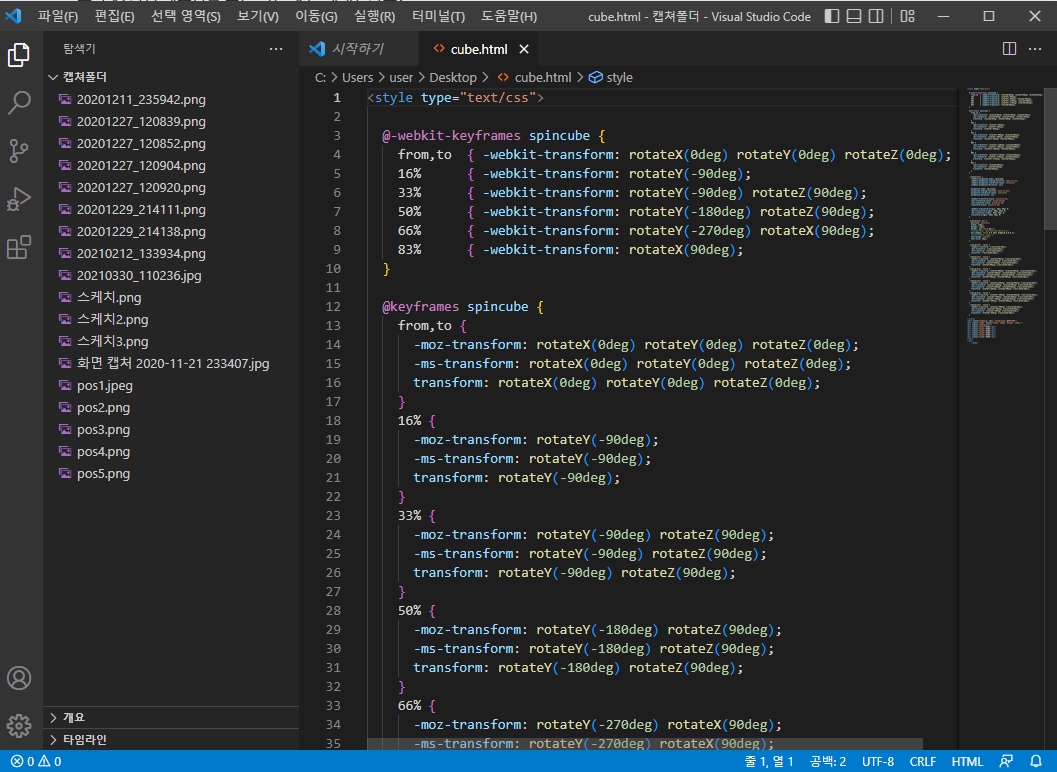
Task: Toggle the bottom panel layout button
Action: tap(854, 16)
